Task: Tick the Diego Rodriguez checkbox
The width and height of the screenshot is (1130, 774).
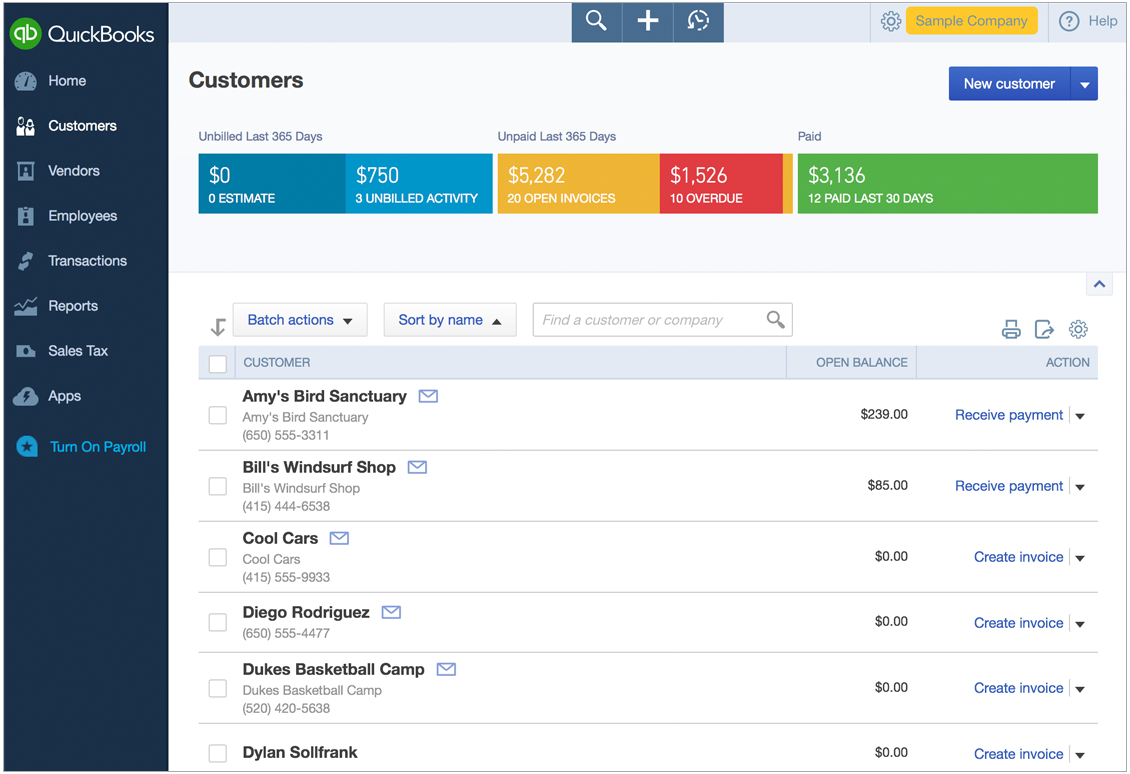Action: point(218,623)
